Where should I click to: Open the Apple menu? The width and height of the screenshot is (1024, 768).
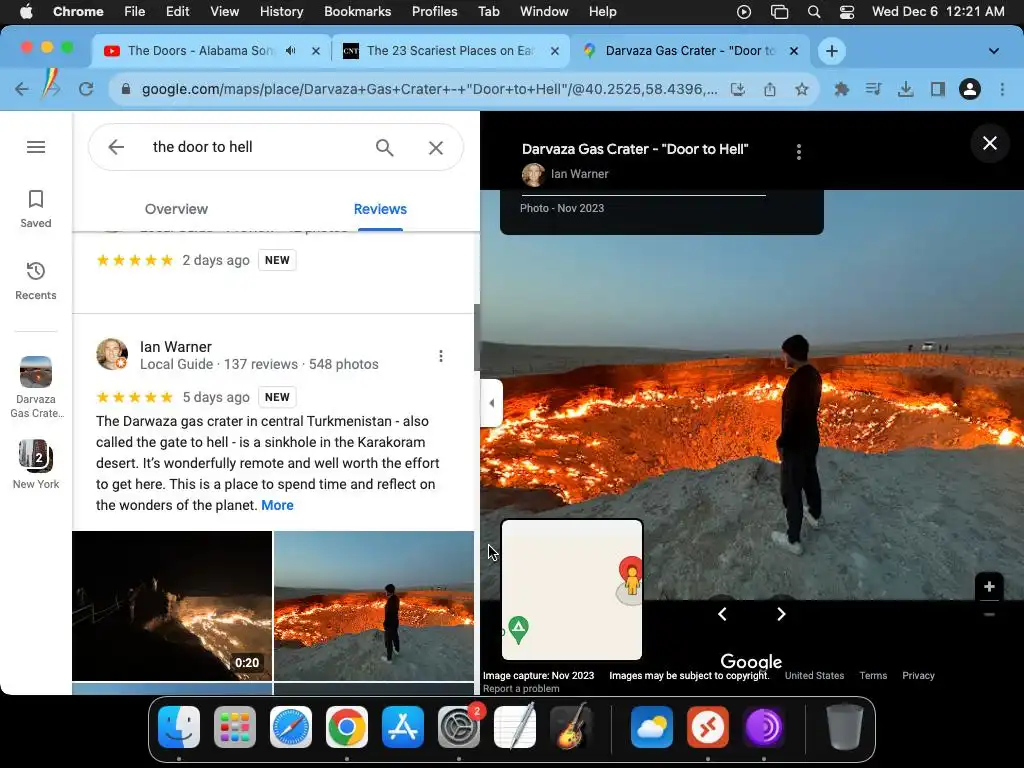(26, 12)
